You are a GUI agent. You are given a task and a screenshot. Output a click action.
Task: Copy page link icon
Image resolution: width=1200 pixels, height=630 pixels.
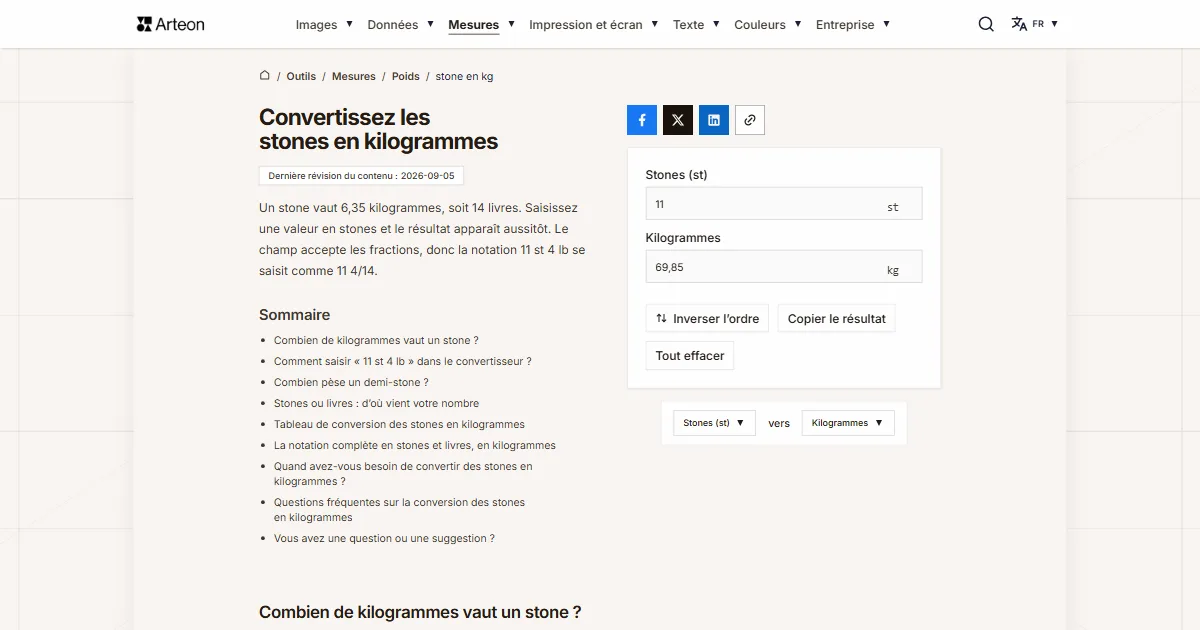pyautogui.click(x=750, y=120)
